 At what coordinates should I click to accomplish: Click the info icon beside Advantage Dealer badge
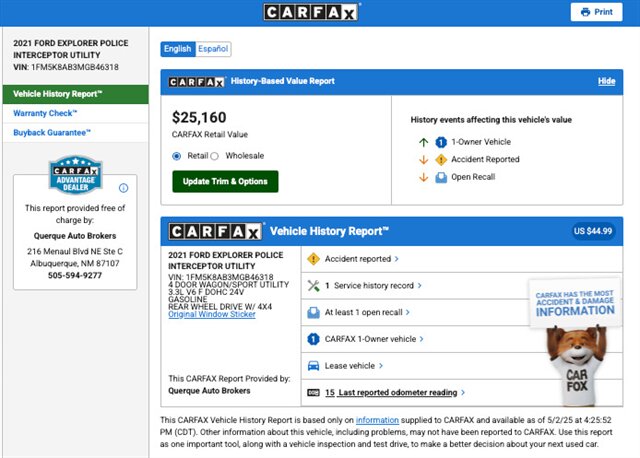124,188
